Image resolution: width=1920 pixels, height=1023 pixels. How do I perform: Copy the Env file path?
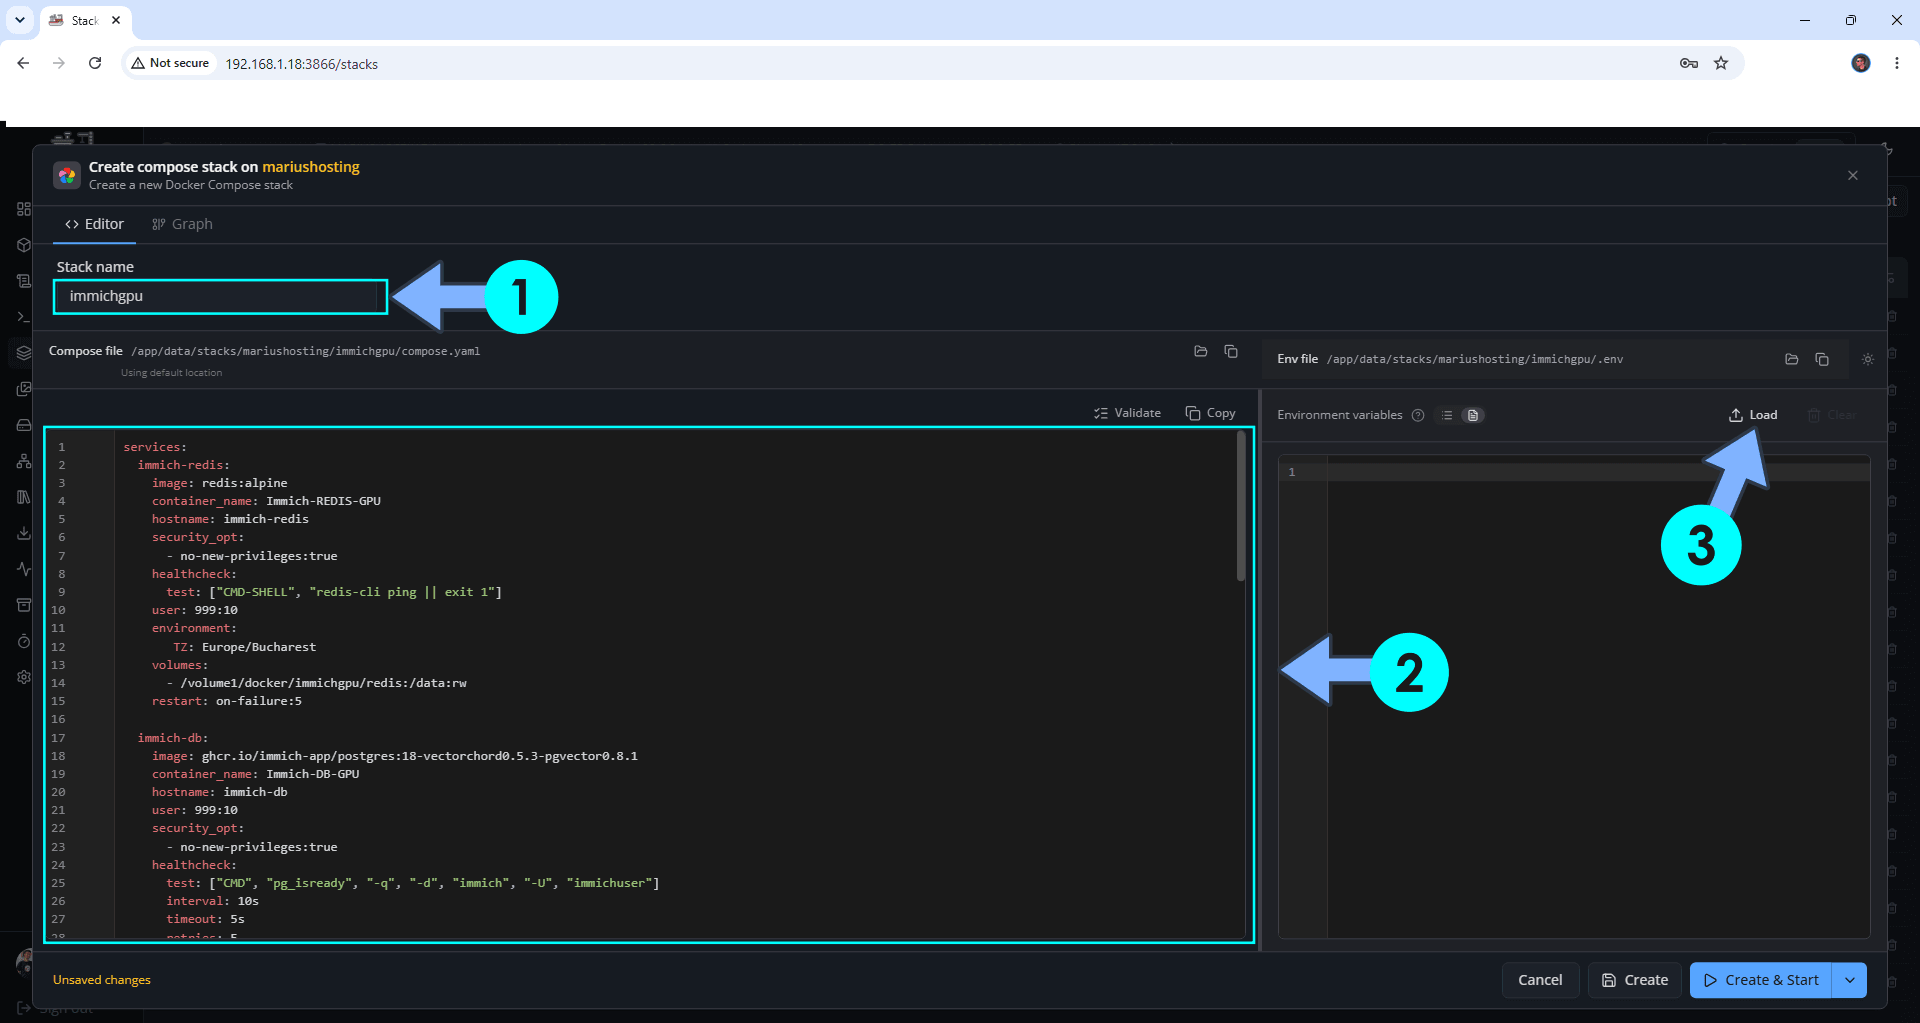point(1822,359)
